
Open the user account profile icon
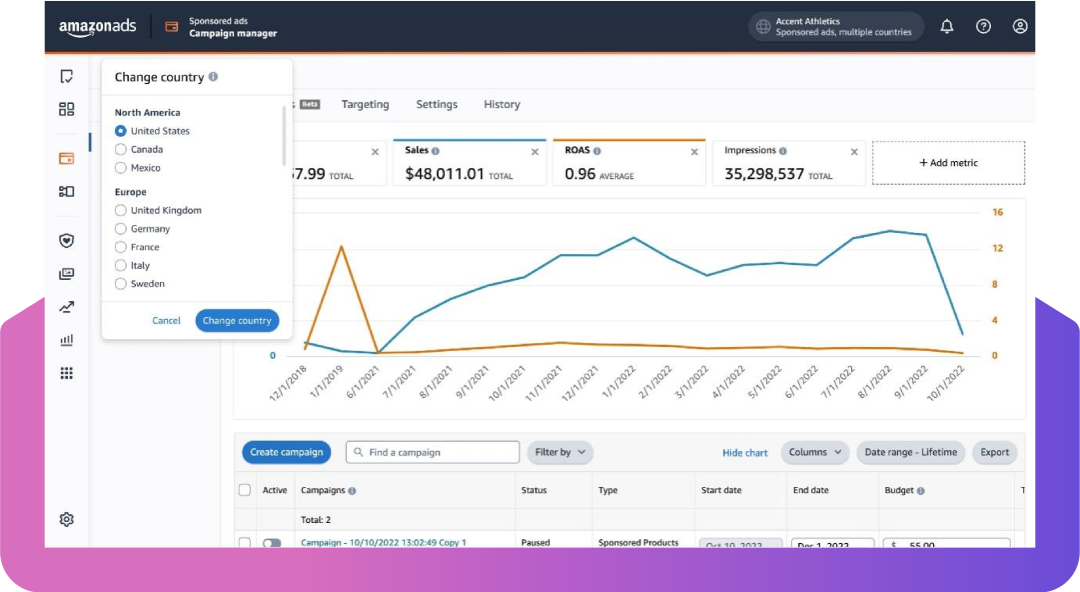coord(1020,26)
